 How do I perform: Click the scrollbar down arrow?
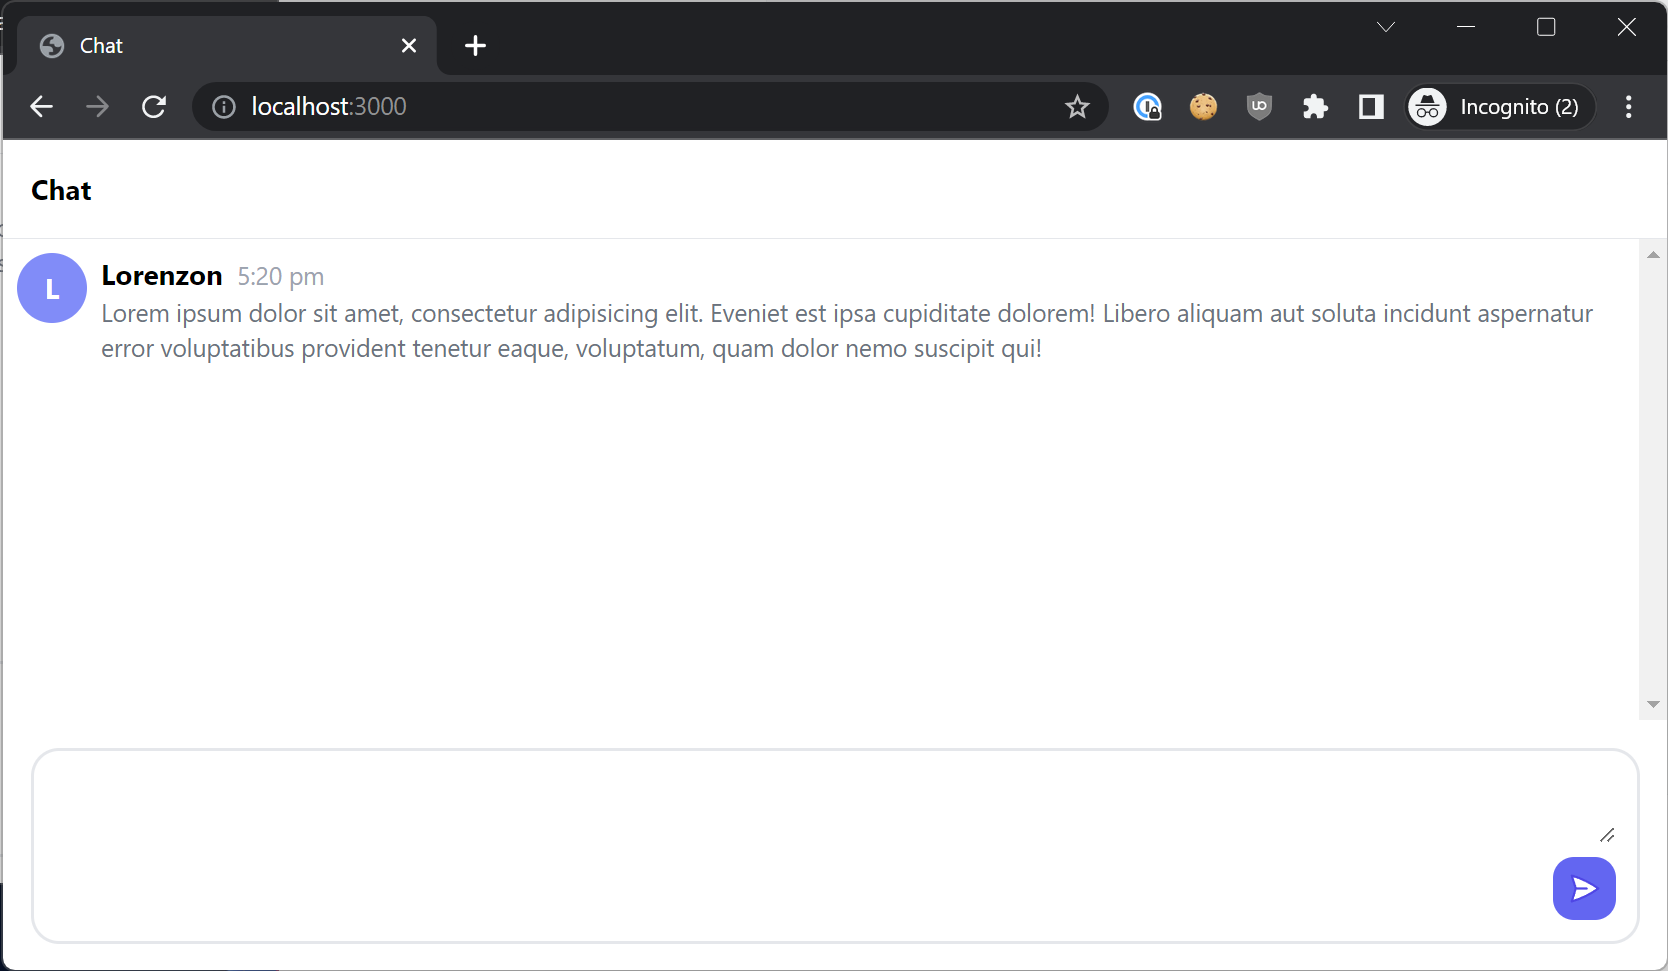click(1653, 705)
